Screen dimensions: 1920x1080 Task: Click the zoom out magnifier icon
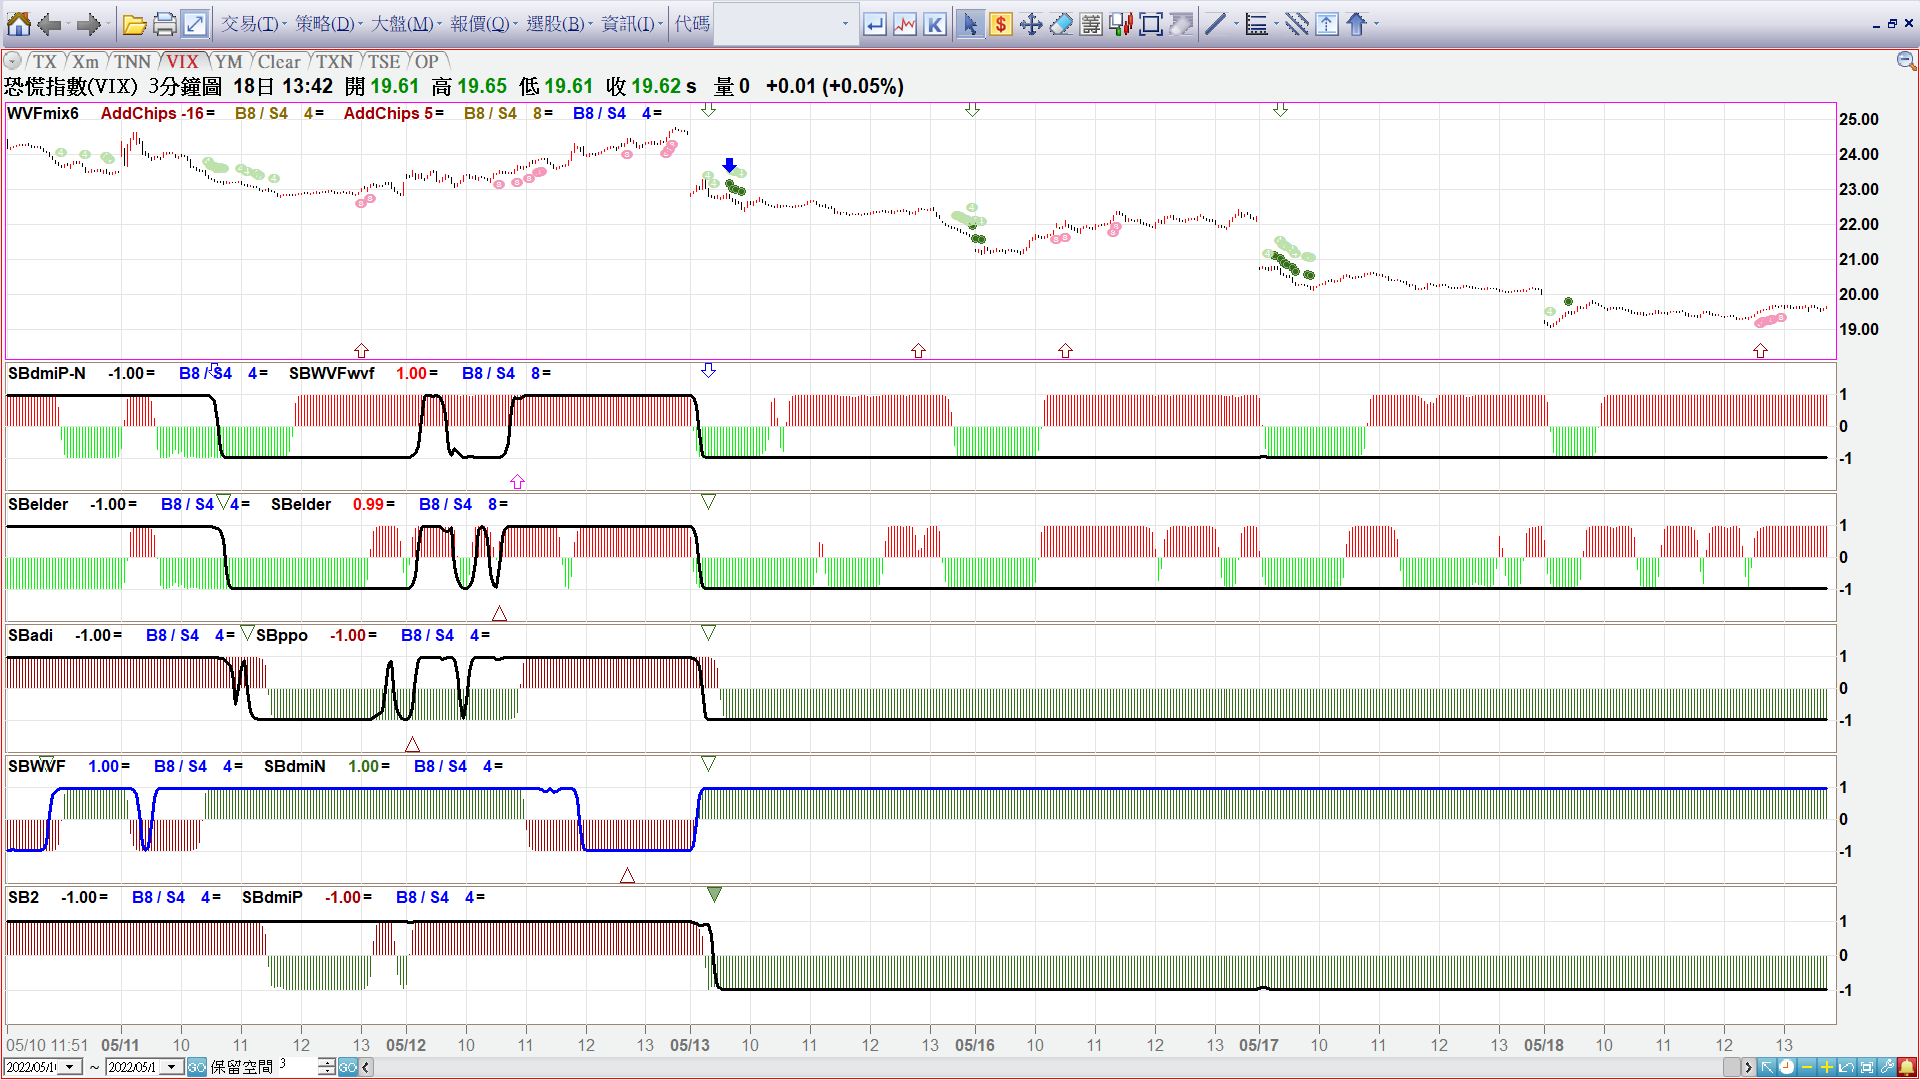[1906, 61]
